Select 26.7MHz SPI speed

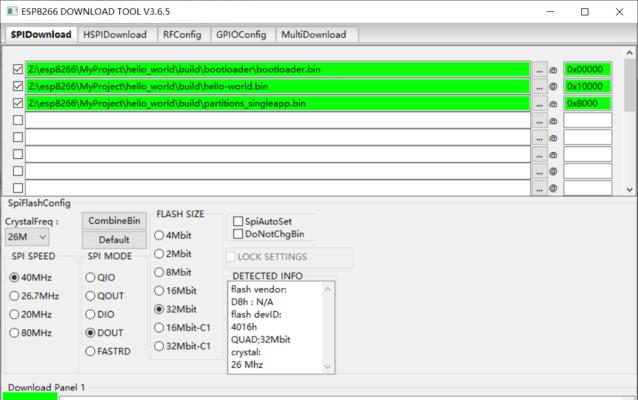pyautogui.click(x=14, y=296)
